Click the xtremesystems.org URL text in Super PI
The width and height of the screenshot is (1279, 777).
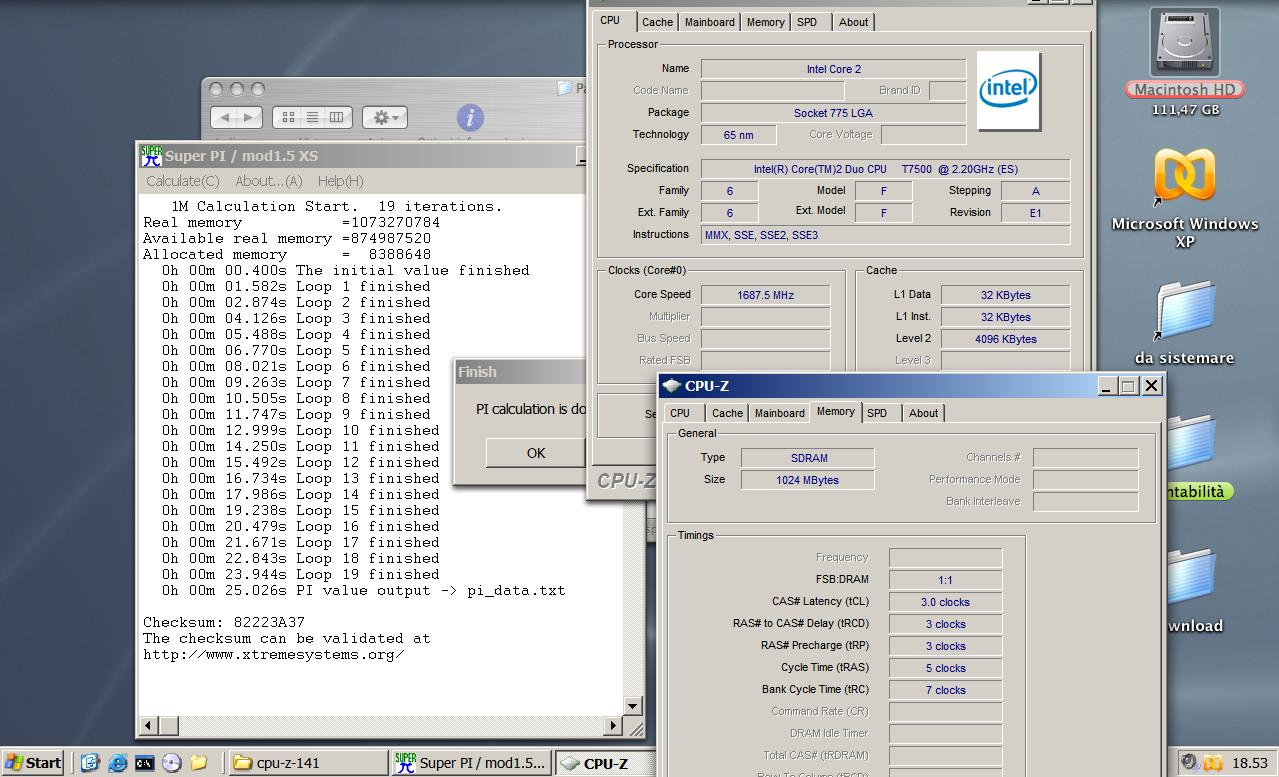coord(273,654)
